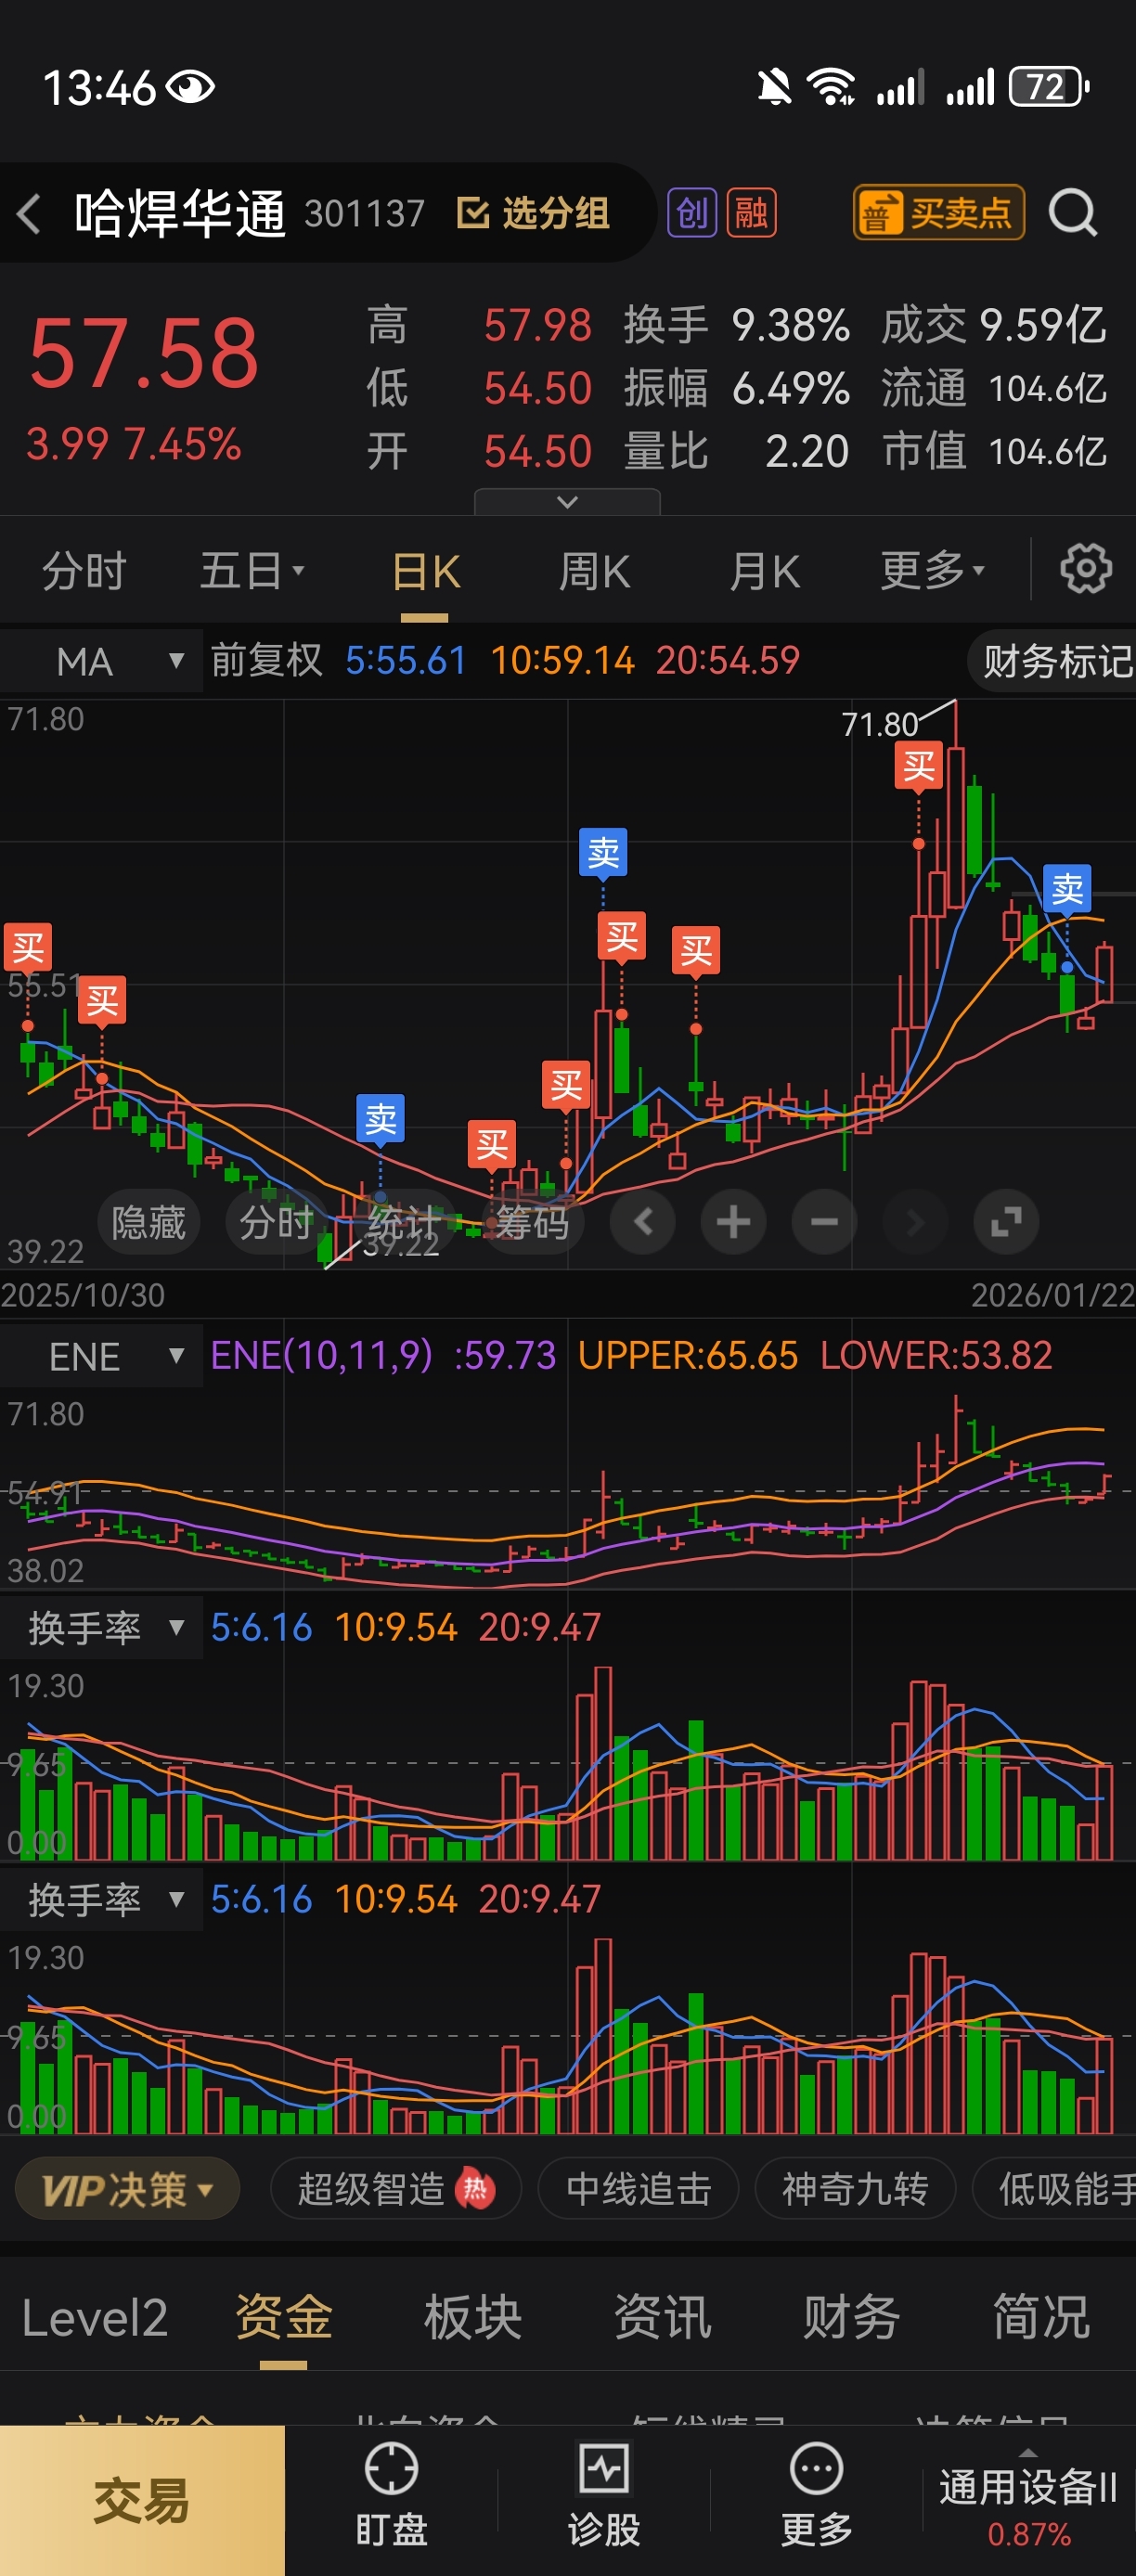This screenshot has width=1136, height=2576.
Task: Select the 资金 tab
Action: [x=284, y=2317]
